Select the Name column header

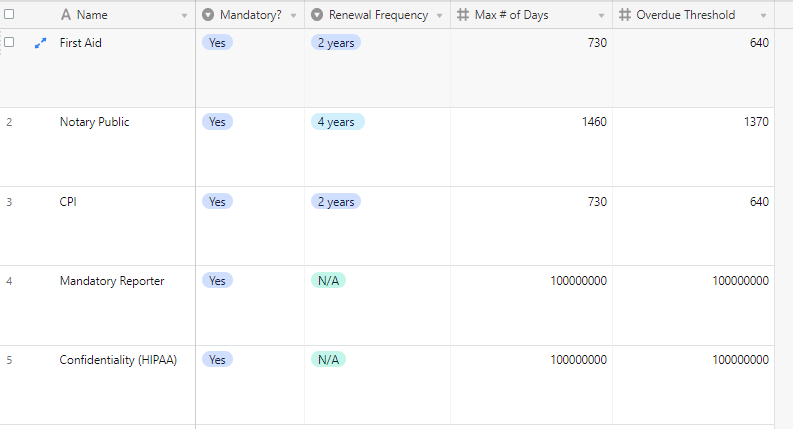pyautogui.click(x=98, y=14)
